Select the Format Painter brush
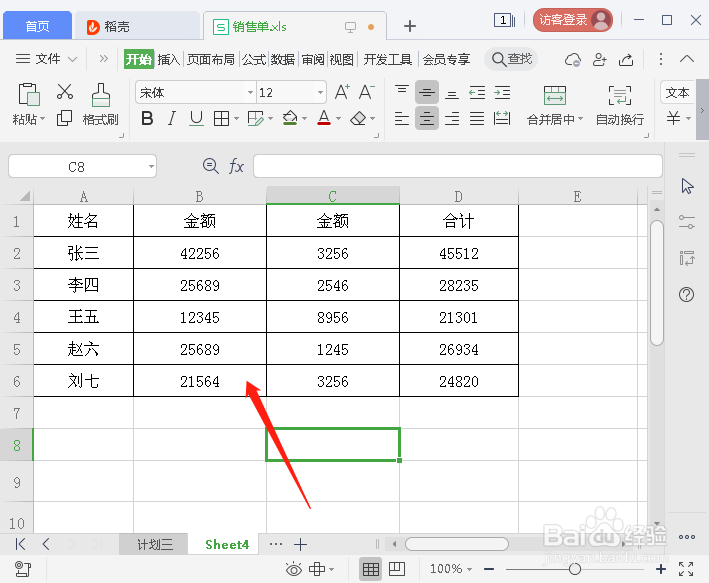Viewport: 709px width, 583px height. pyautogui.click(x=100, y=95)
